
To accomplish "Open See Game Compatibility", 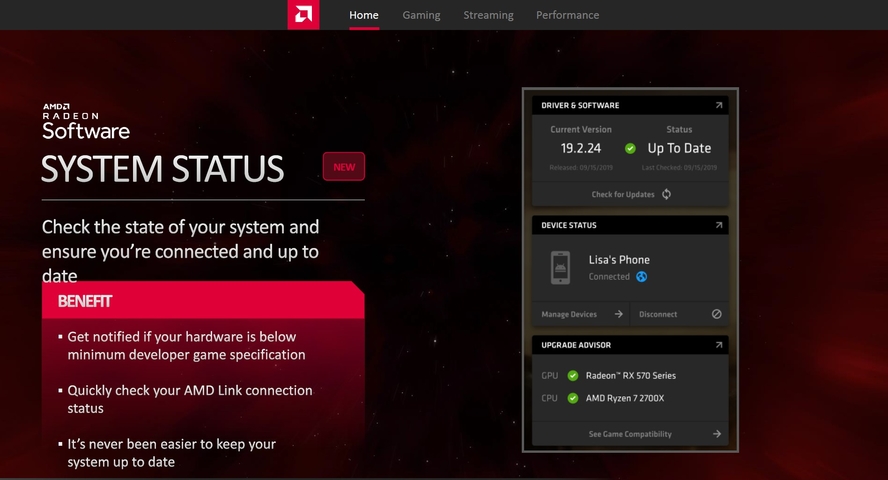I will coord(630,434).
